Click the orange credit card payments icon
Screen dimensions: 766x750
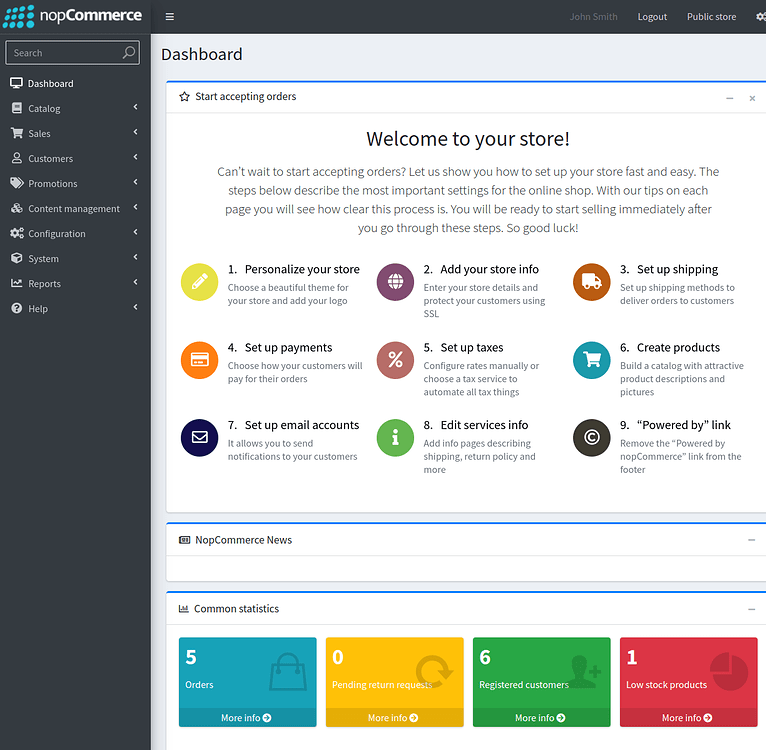click(x=199, y=360)
